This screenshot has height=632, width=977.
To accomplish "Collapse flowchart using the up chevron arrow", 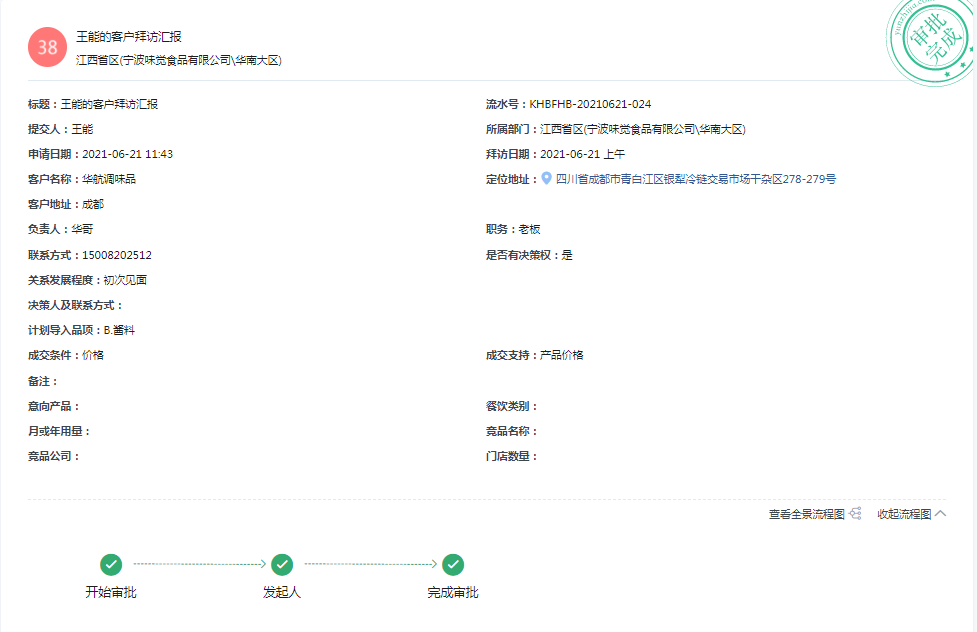I will coord(940,514).
